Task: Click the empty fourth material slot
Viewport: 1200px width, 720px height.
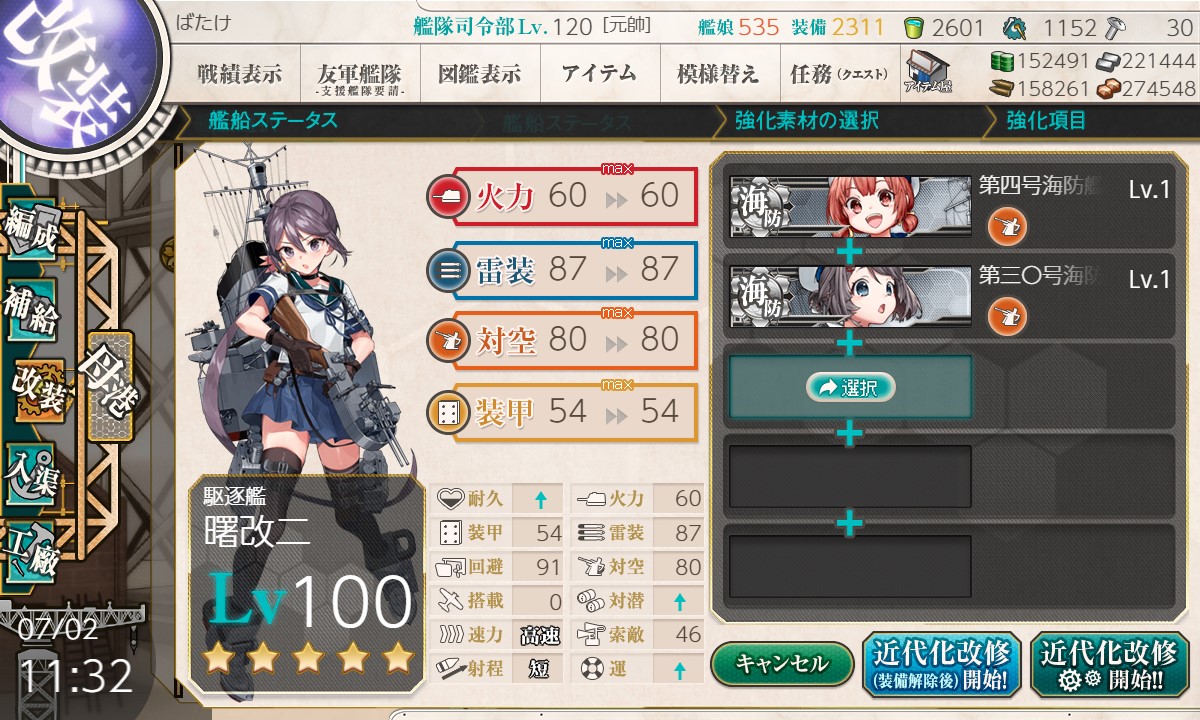Action: 850,476
